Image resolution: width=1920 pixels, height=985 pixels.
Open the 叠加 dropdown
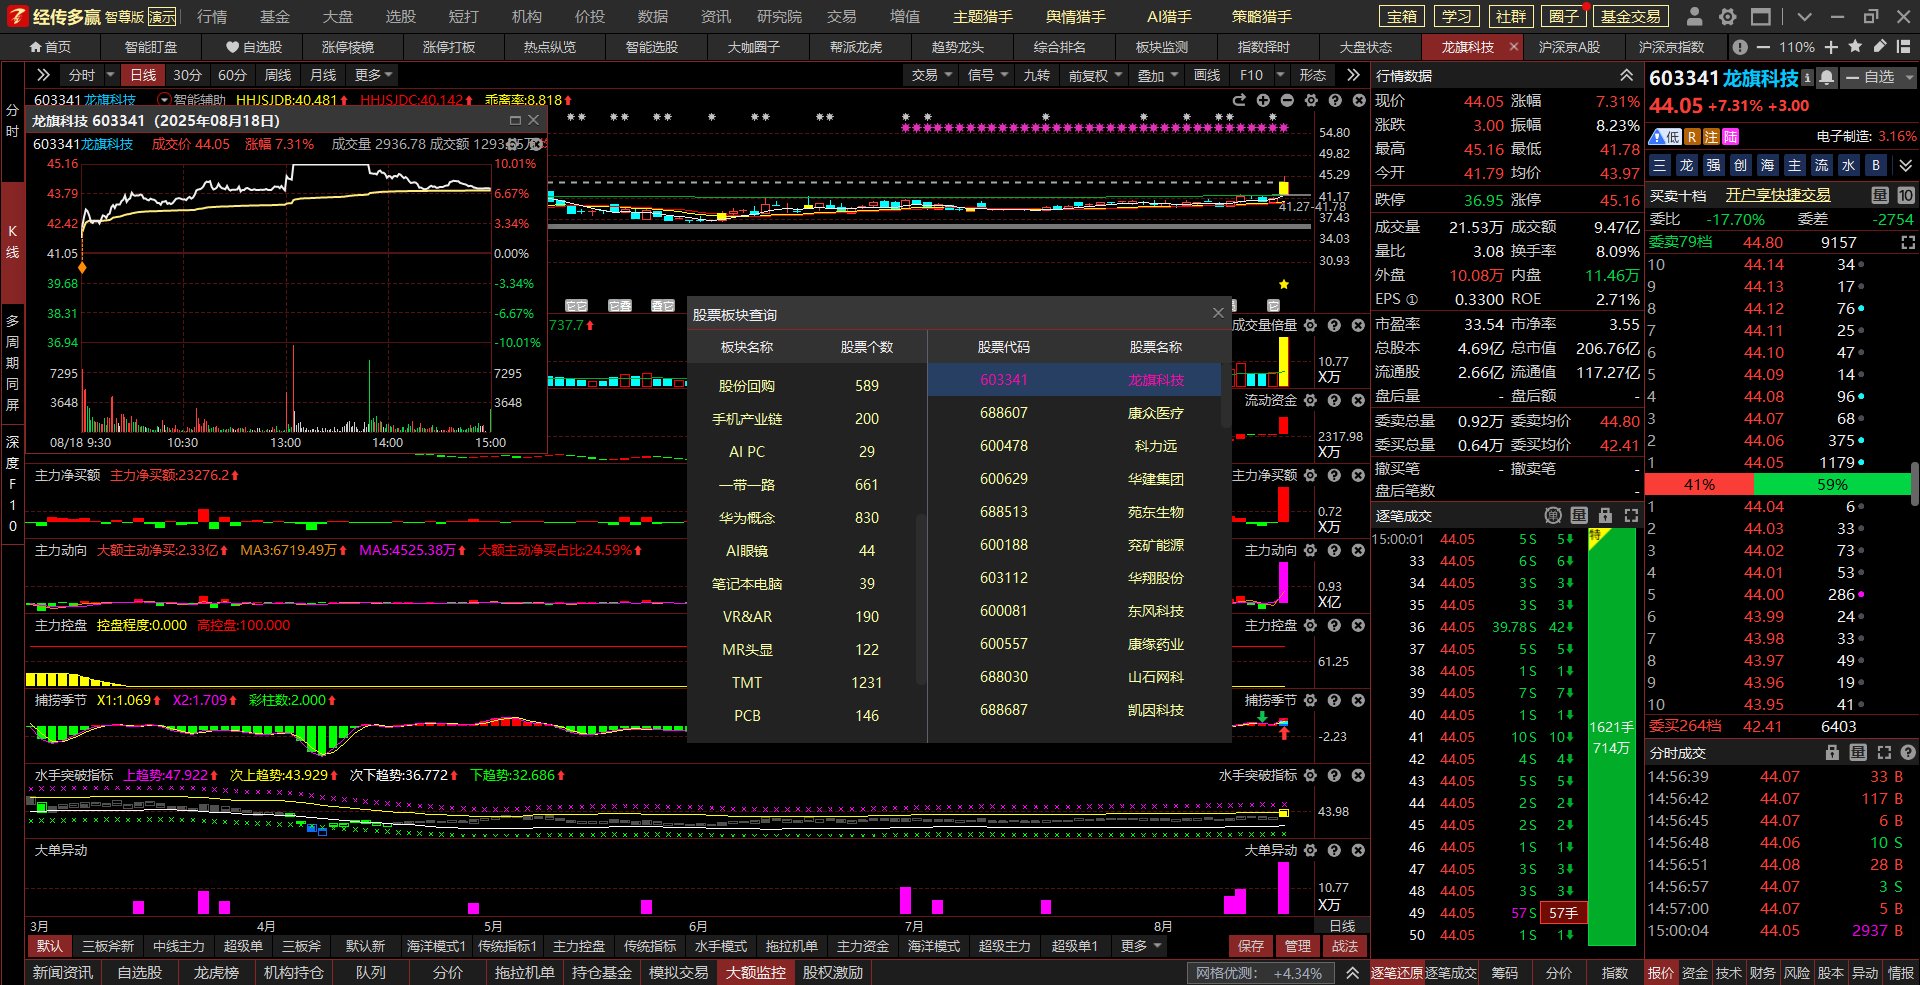tap(1157, 75)
